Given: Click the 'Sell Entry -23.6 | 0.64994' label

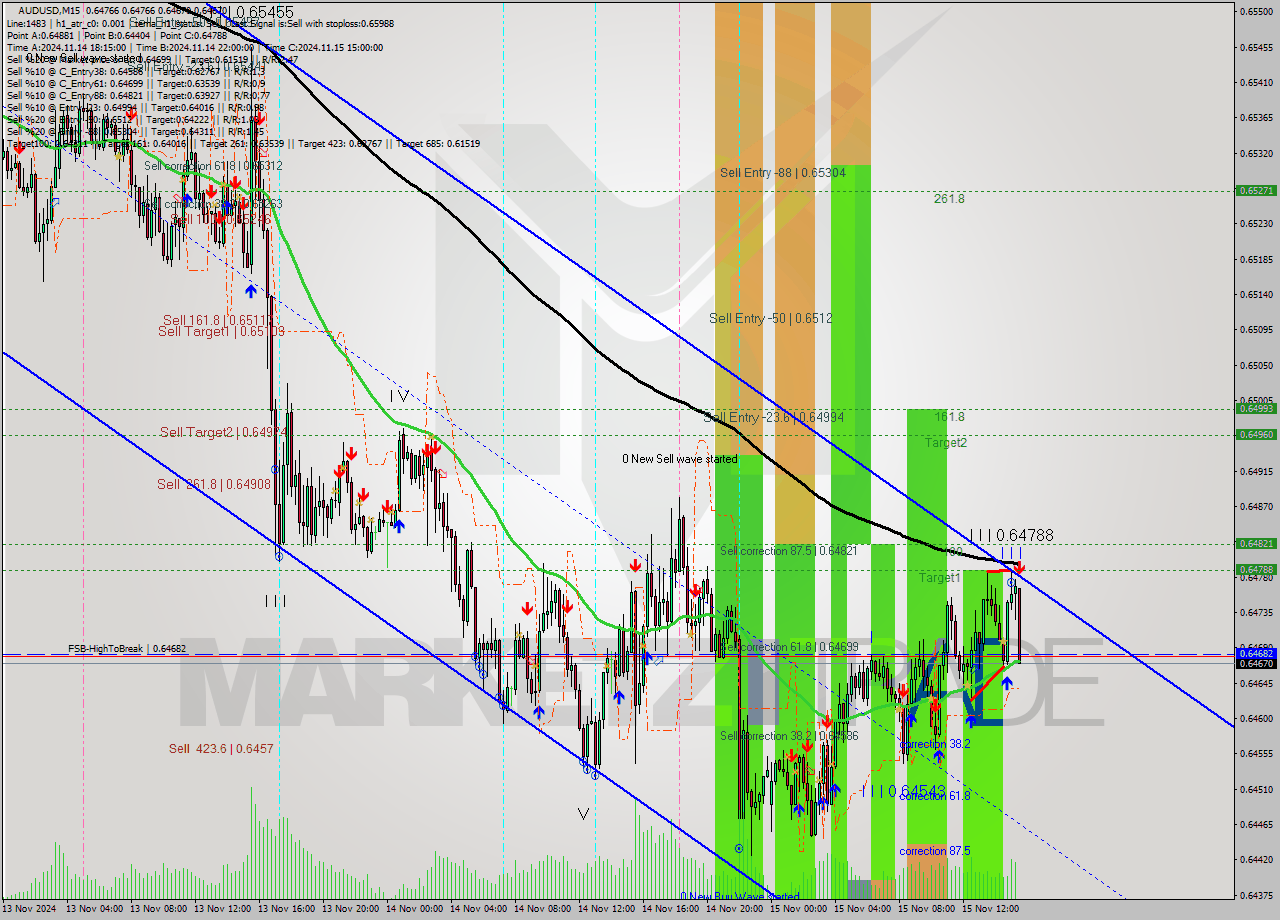Looking at the screenshot, I should (774, 417).
